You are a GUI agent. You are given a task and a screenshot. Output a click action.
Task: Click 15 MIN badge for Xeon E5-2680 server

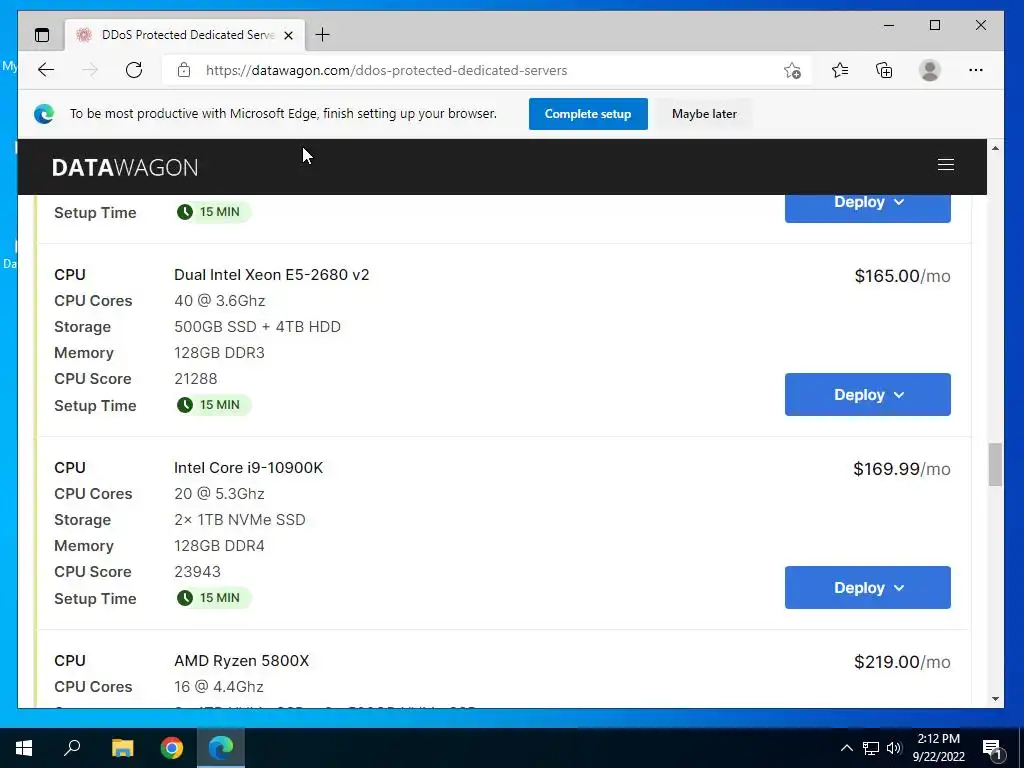(214, 405)
